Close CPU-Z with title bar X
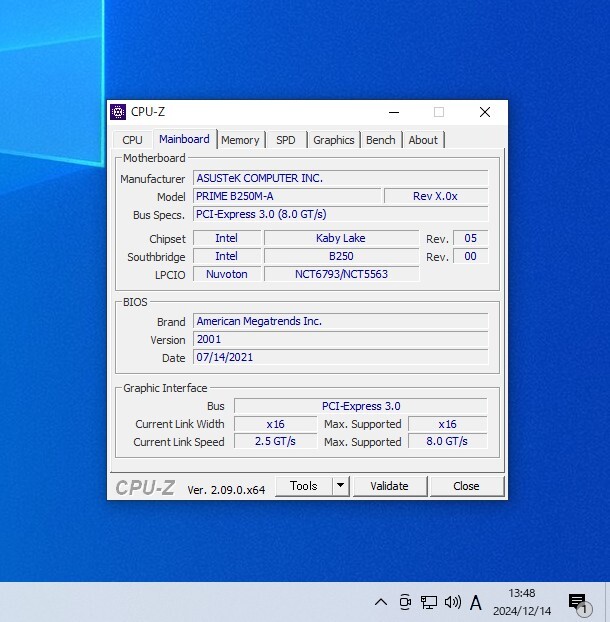Image resolution: width=610 pixels, height=622 pixels. 485,112
